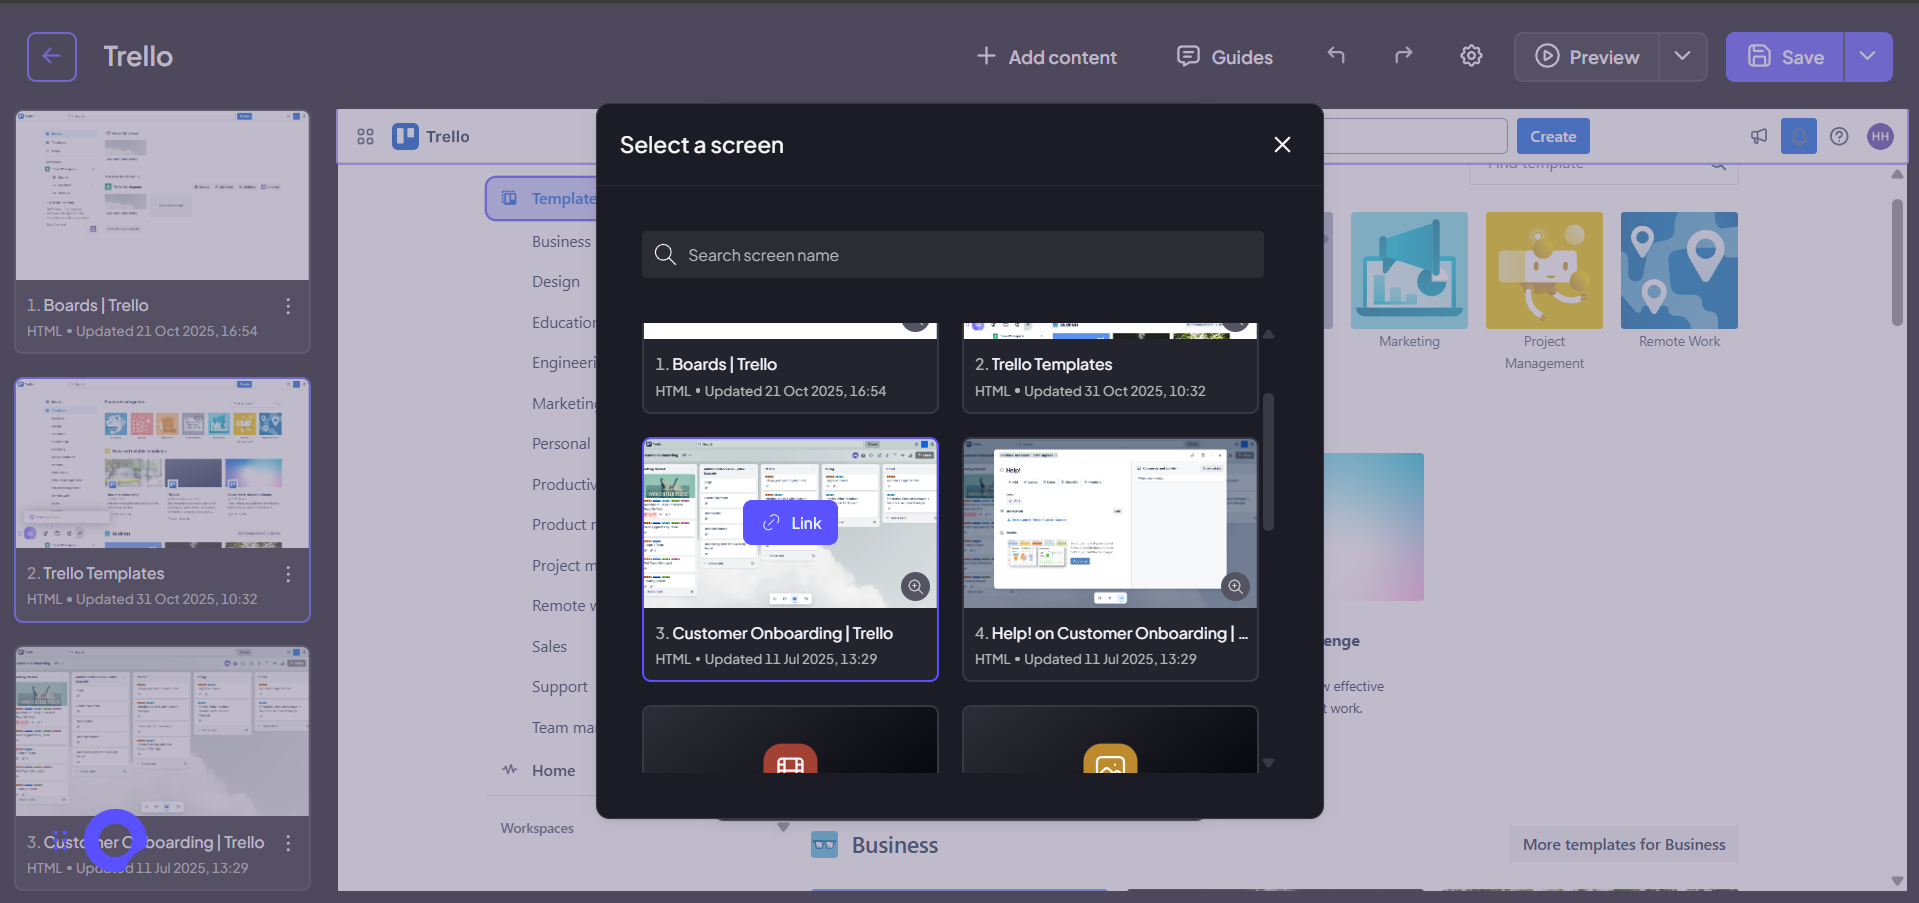The width and height of the screenshot is (1919, 903).
Task: Select the Business template category
Action: (561, 241)
